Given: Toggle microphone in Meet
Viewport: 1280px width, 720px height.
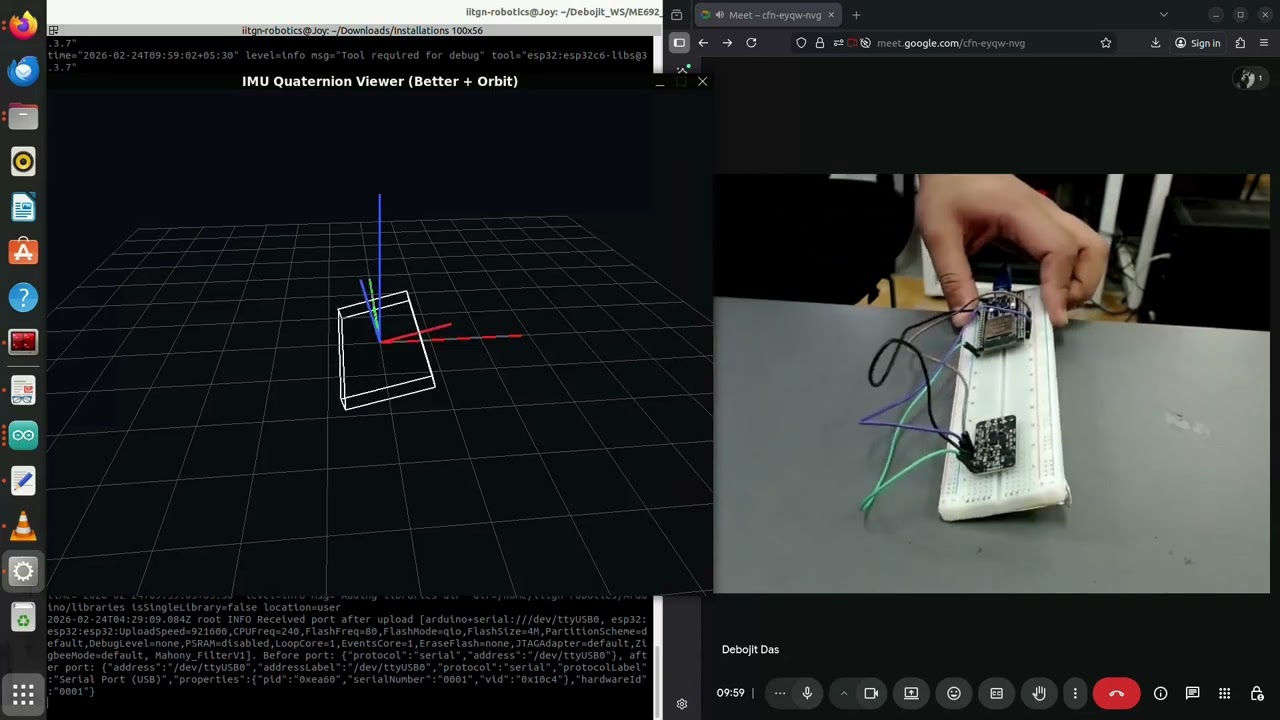Looking at the screenshot, I should pos(807,693).
